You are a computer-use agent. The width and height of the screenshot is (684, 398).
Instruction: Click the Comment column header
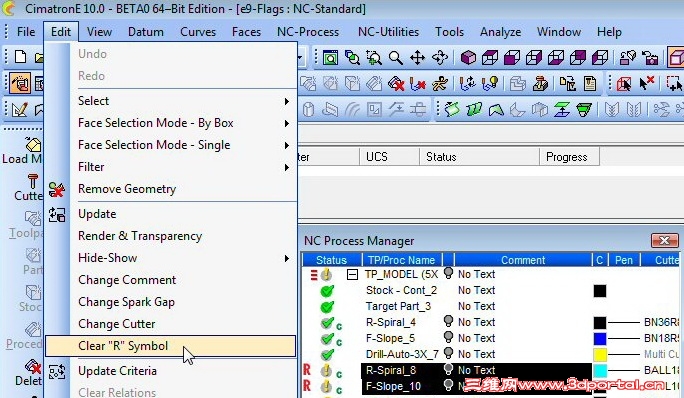pos(523,260)
